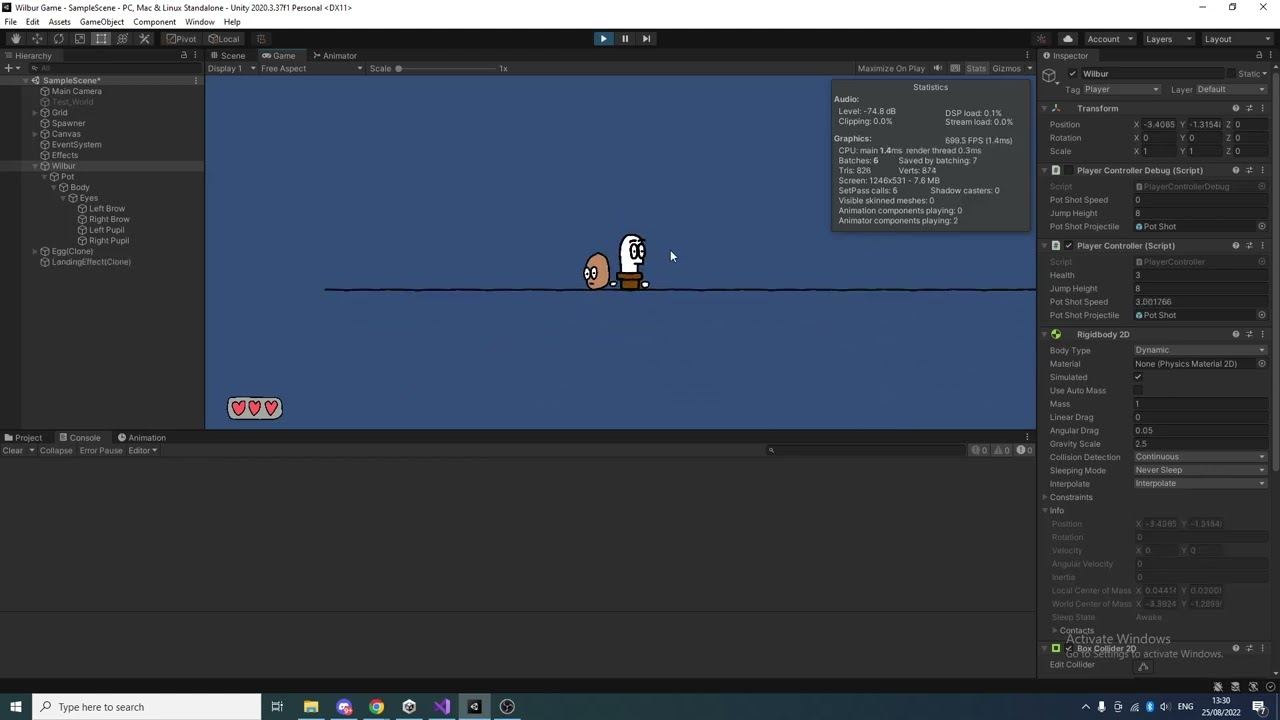1280x720 pixels.
Task: Expand the Constraints section in Rigidbody 2D
Action: [x=1046, y=497]
